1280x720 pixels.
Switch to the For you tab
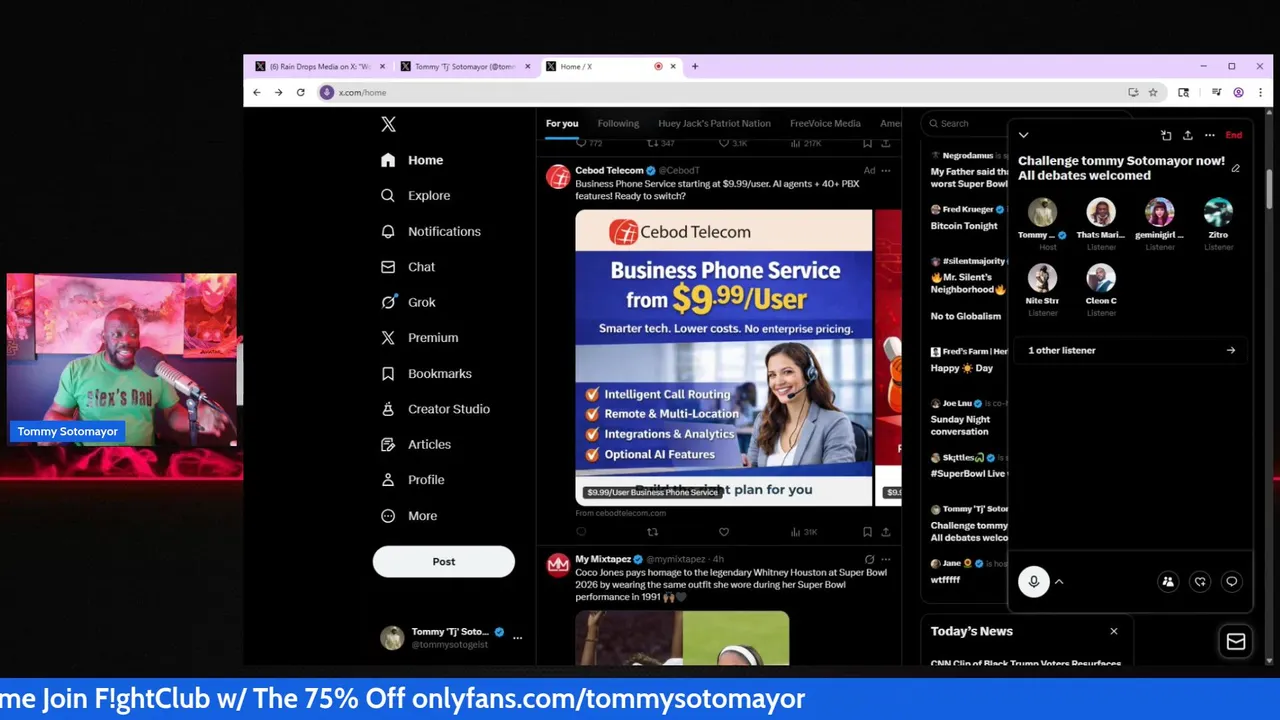(562, 124)
